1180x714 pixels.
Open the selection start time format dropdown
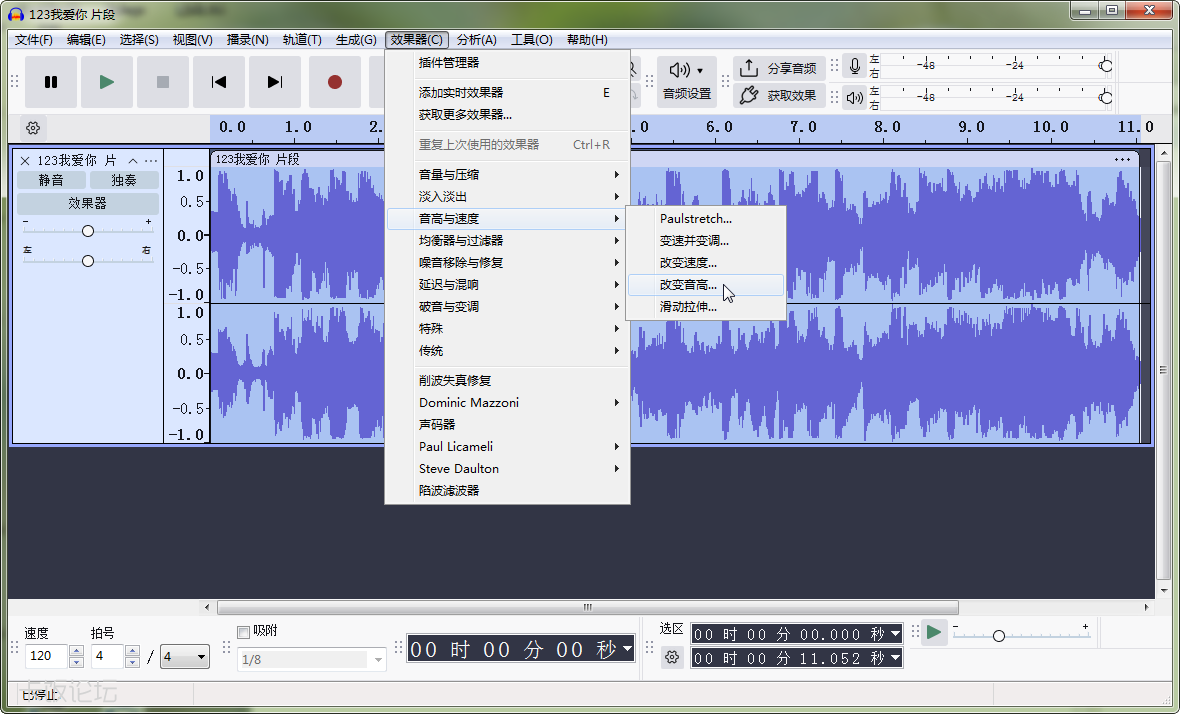895,634
